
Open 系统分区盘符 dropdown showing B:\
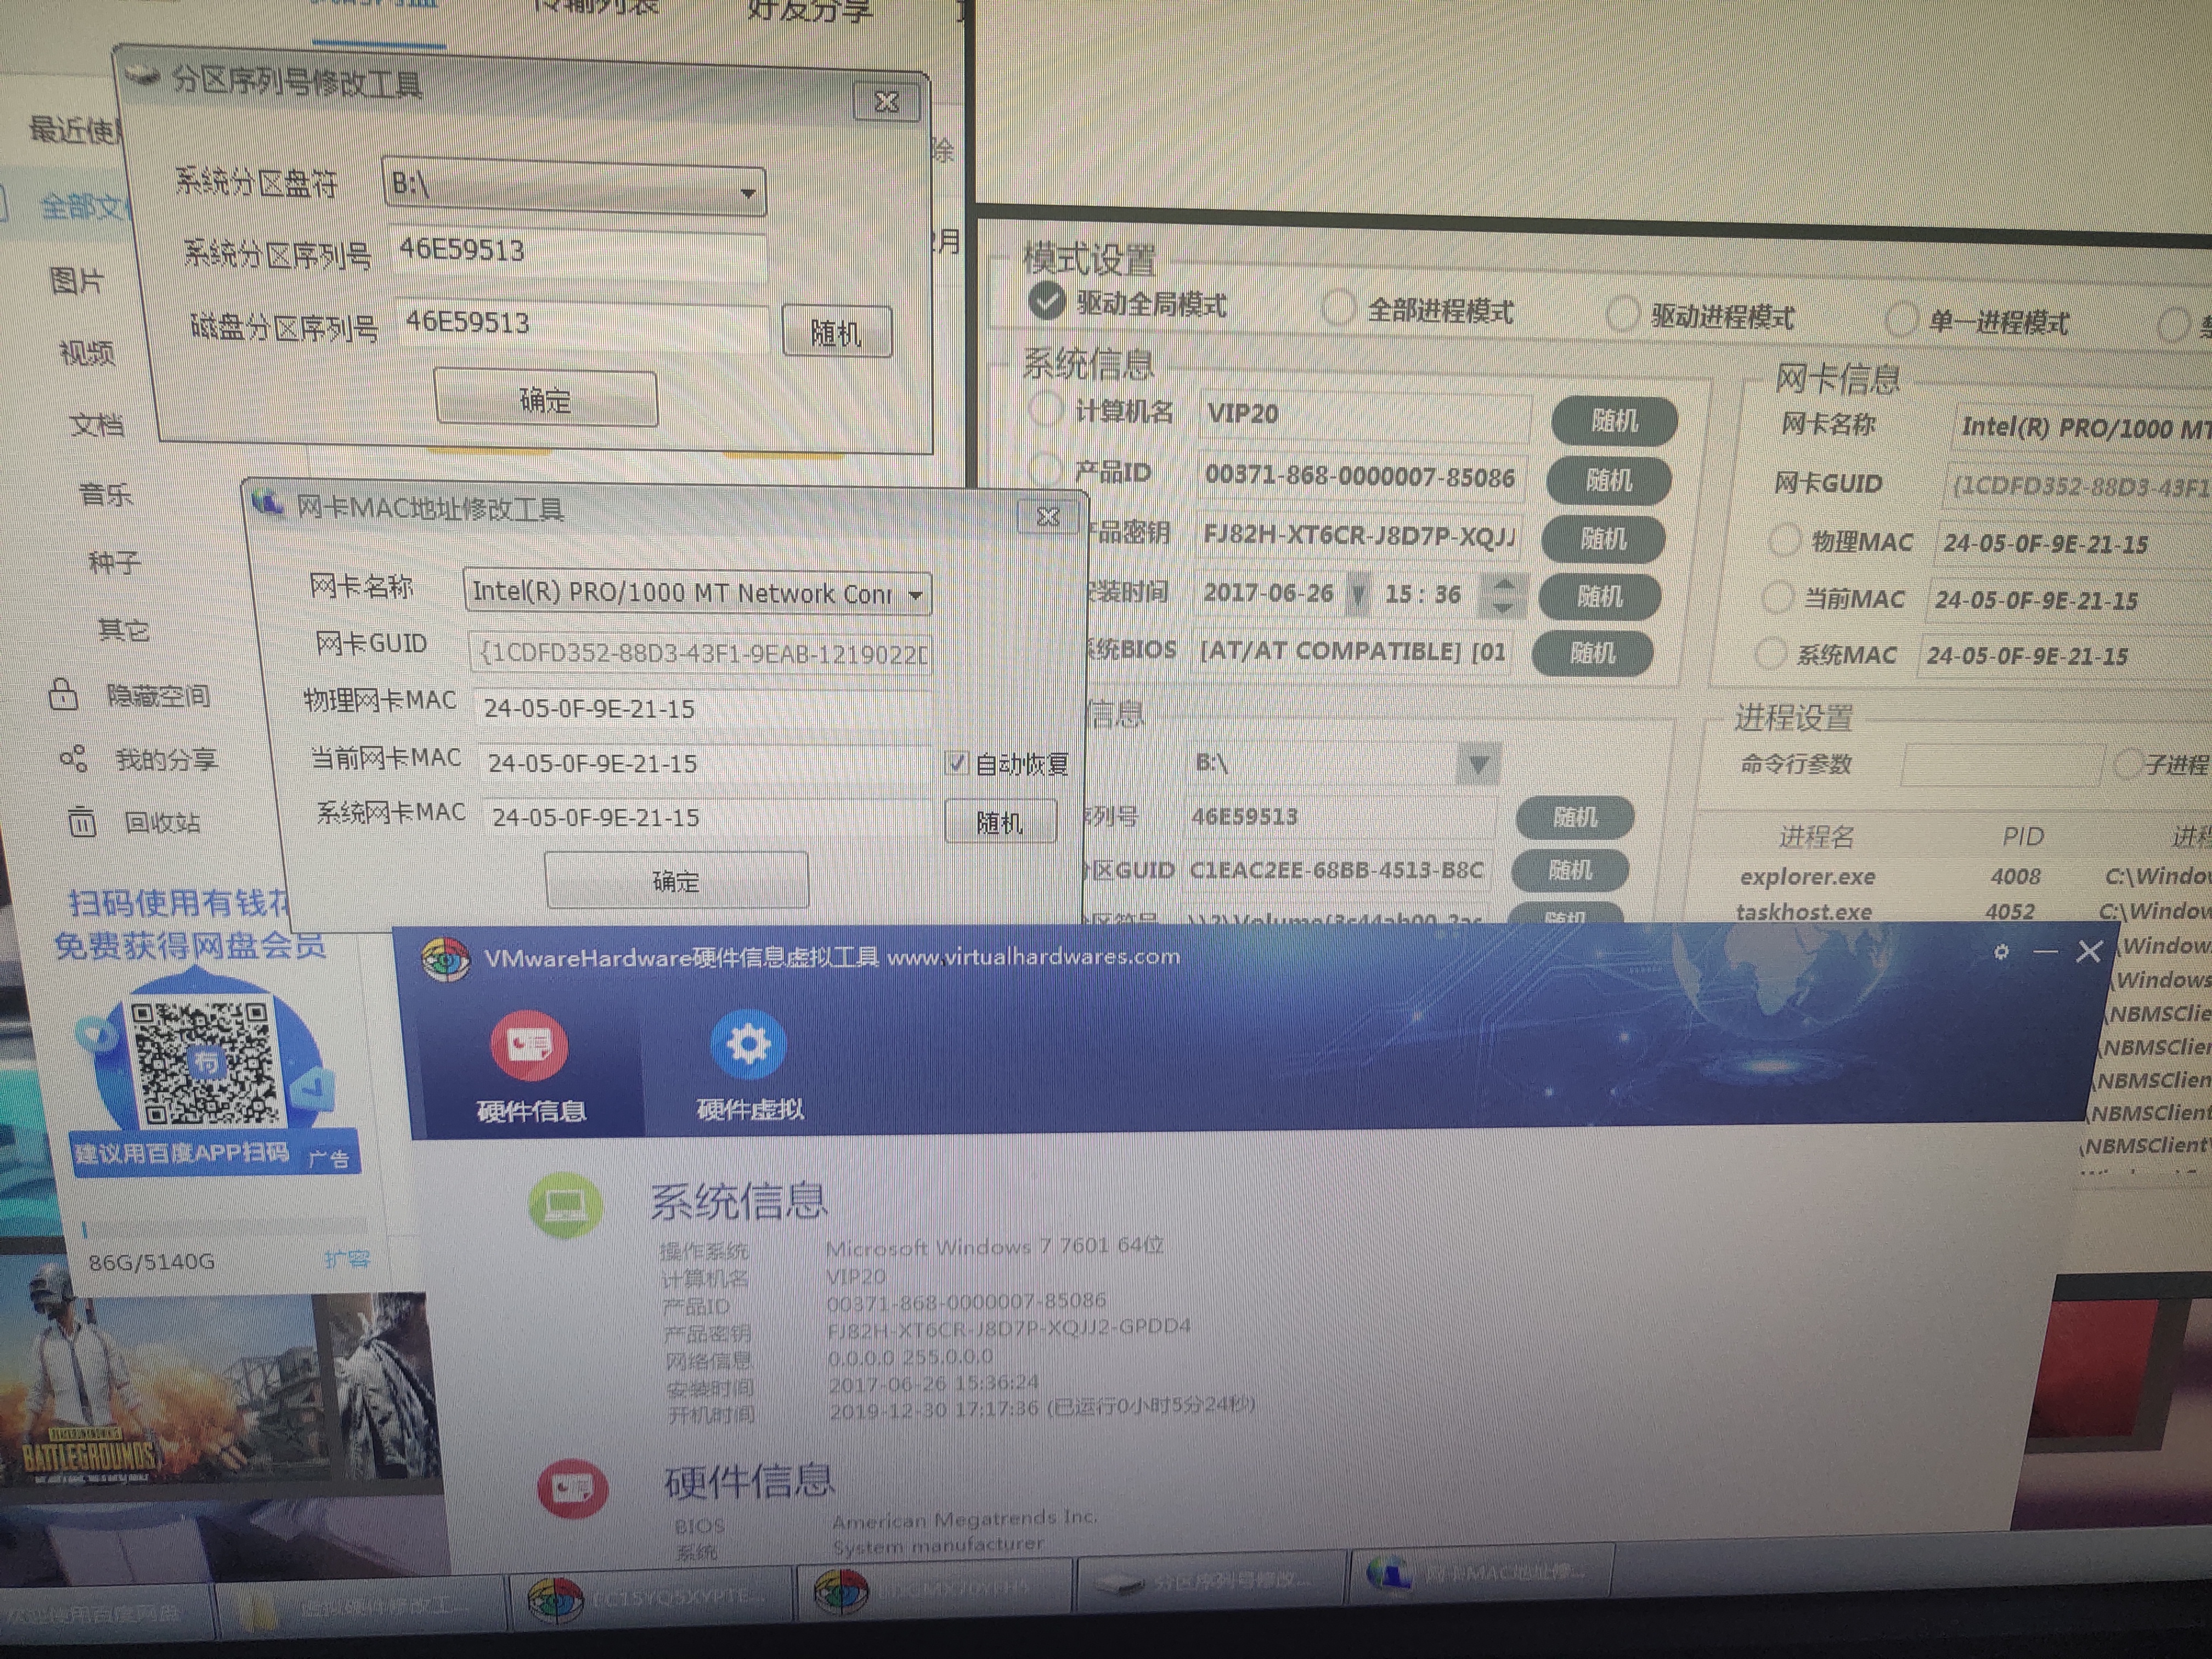574,187
